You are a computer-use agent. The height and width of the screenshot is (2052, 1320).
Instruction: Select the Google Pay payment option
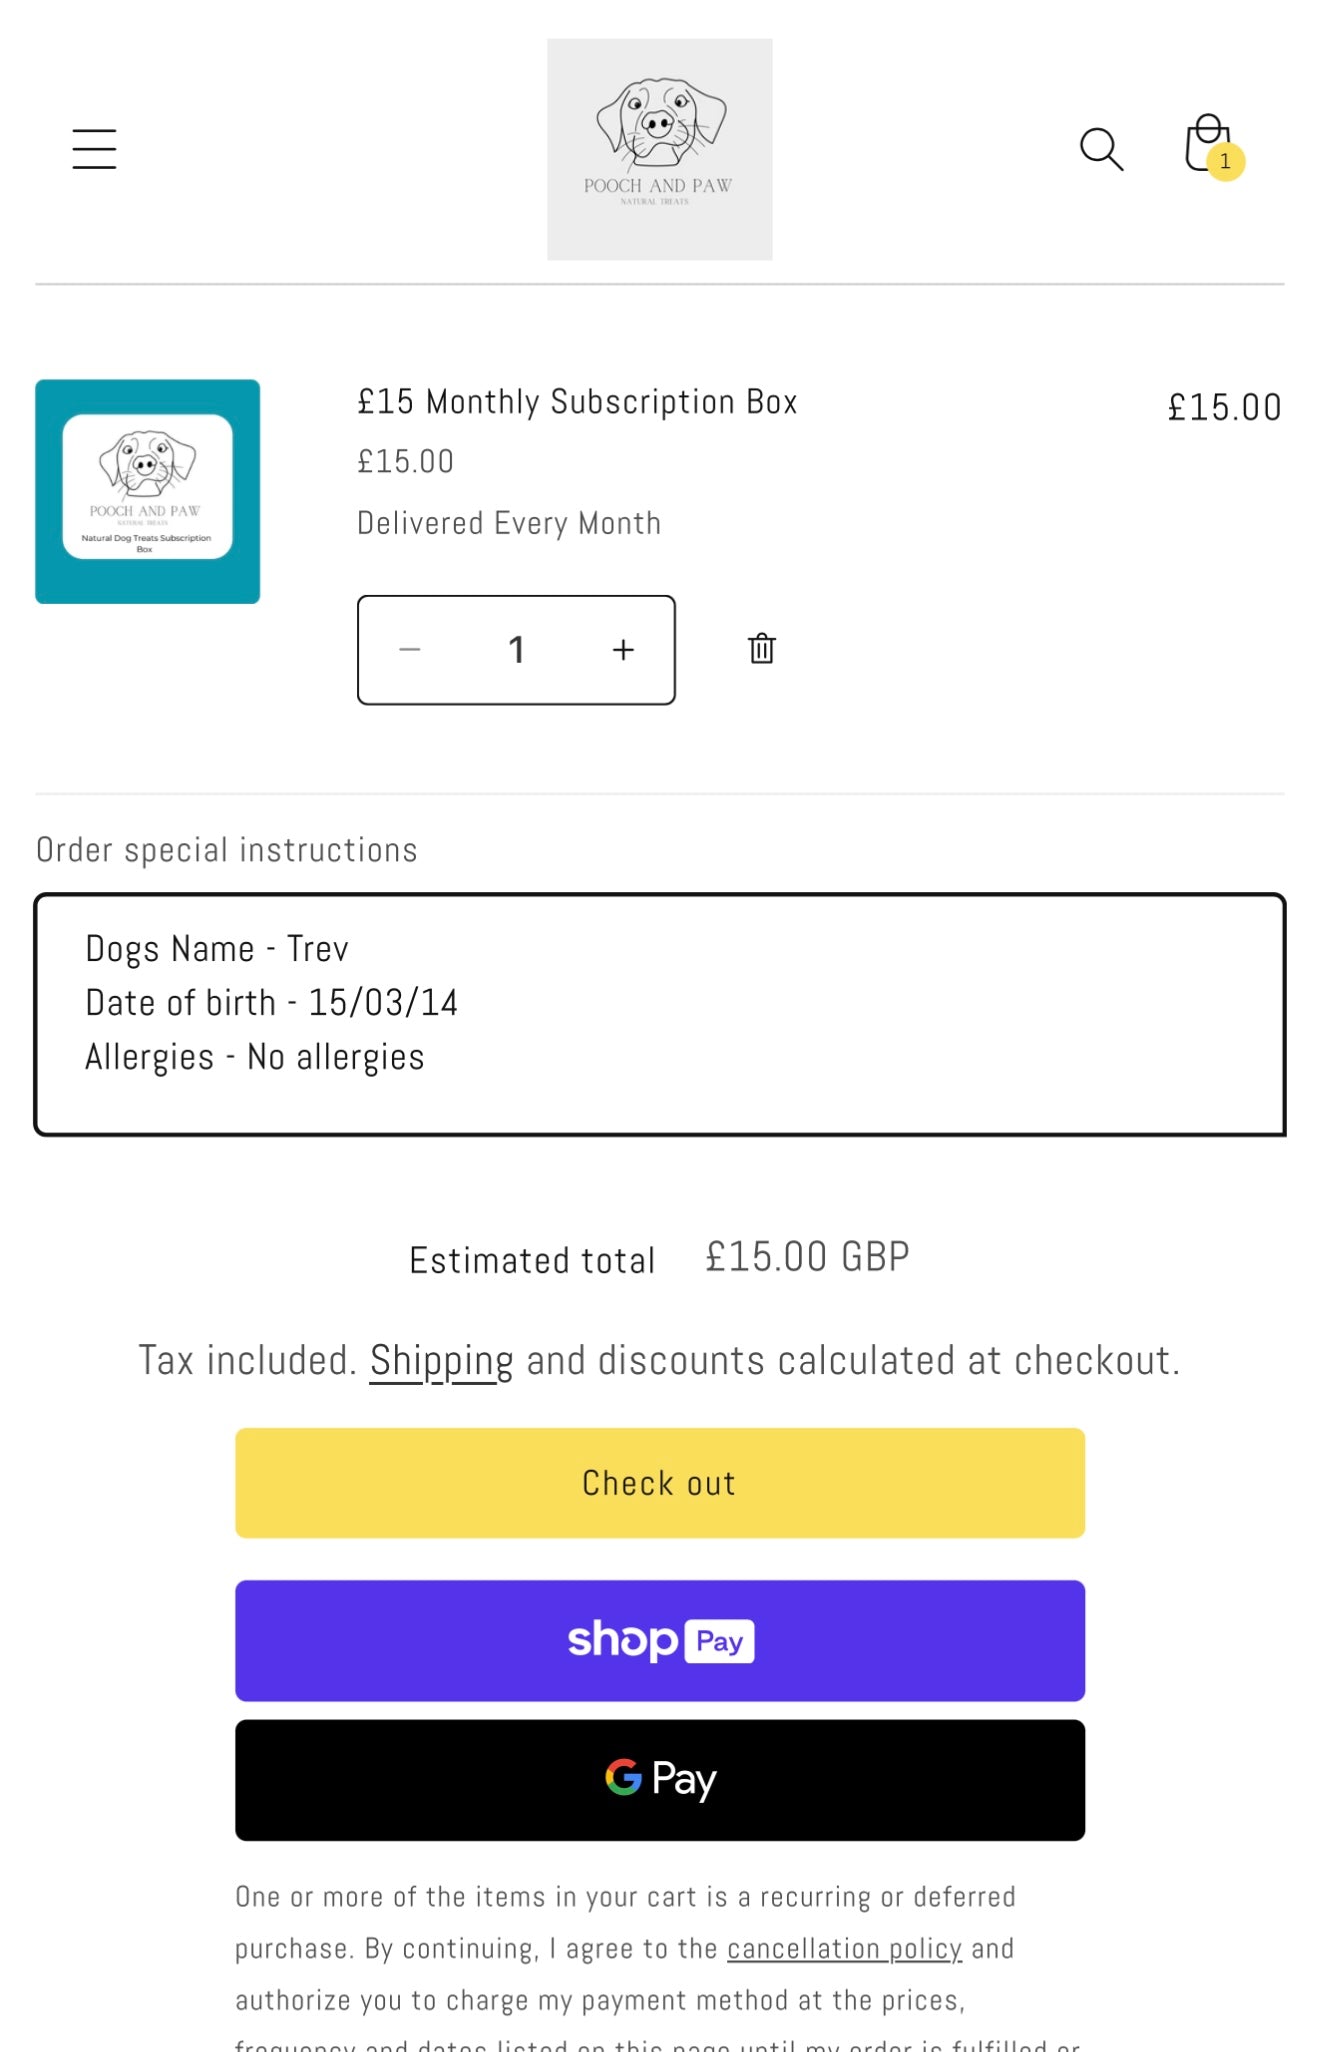tap(659, 1780)
